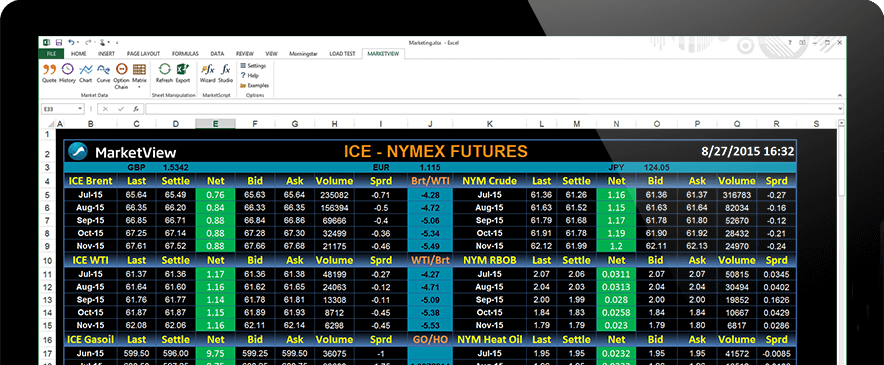Switch to the DATA tab

click(217, 54)
